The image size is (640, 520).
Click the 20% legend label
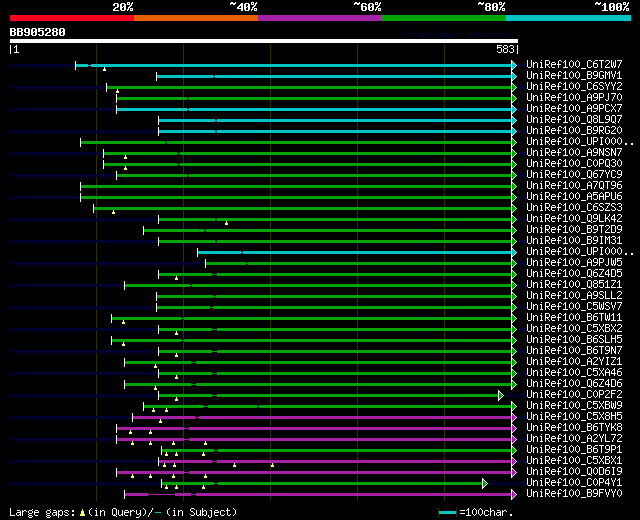123,7
